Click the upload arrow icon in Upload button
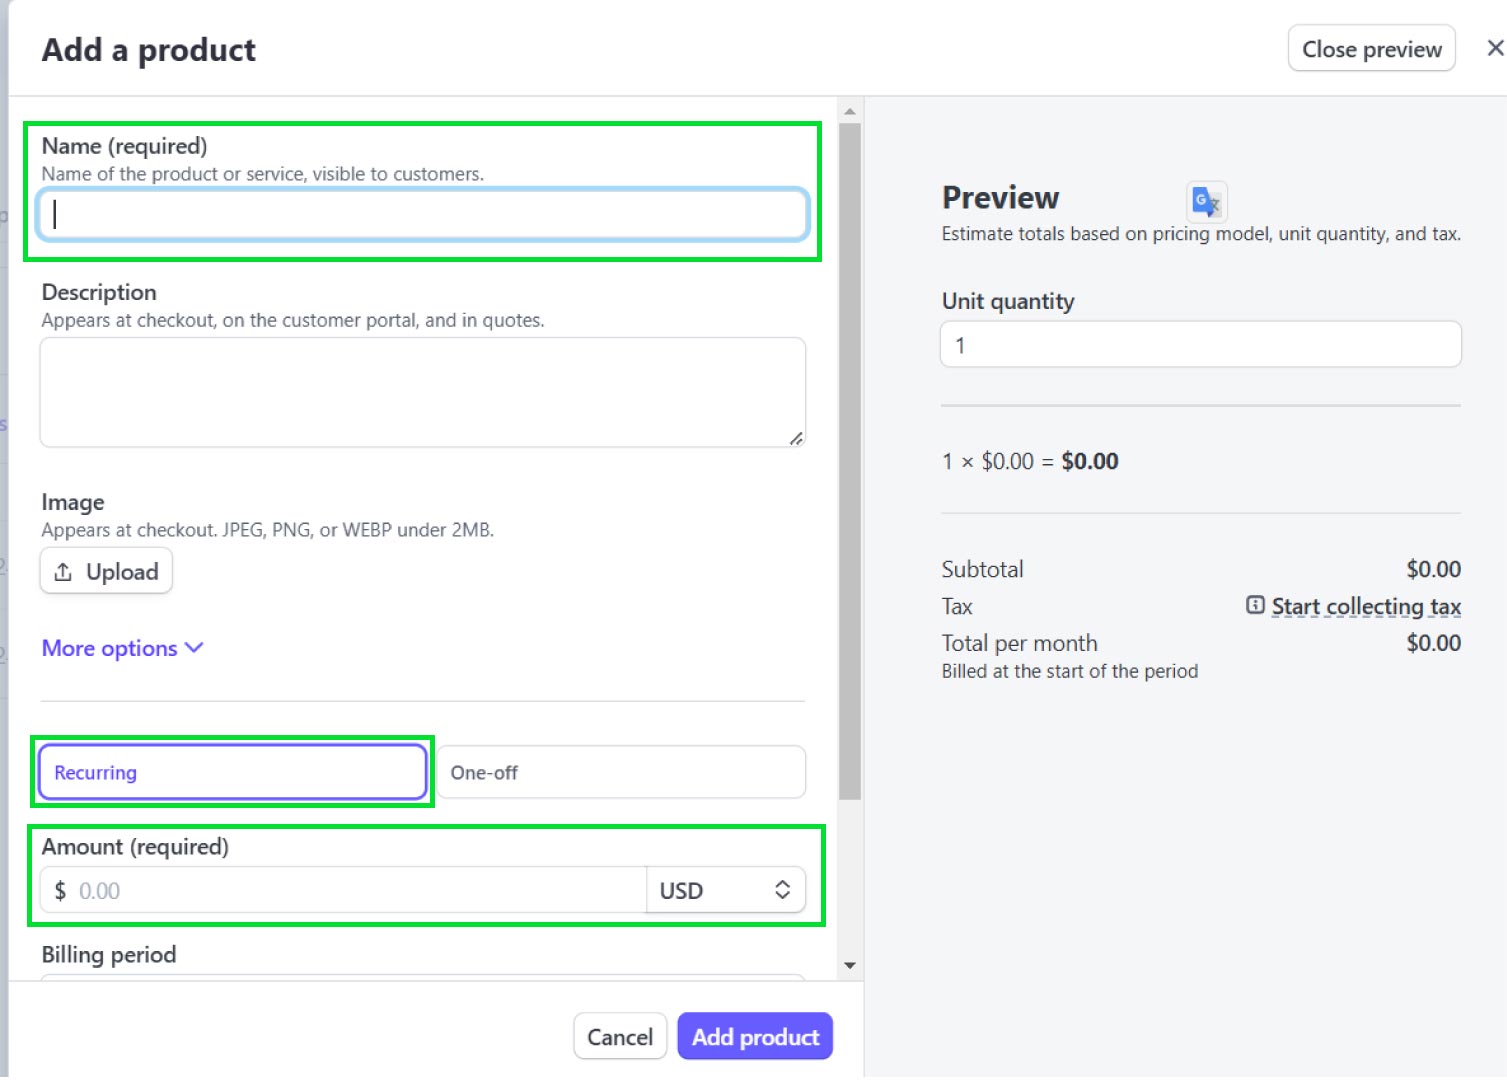The width and height of the screenshot is (1507, 1080). pyautogui.click(x=64, y=570)
